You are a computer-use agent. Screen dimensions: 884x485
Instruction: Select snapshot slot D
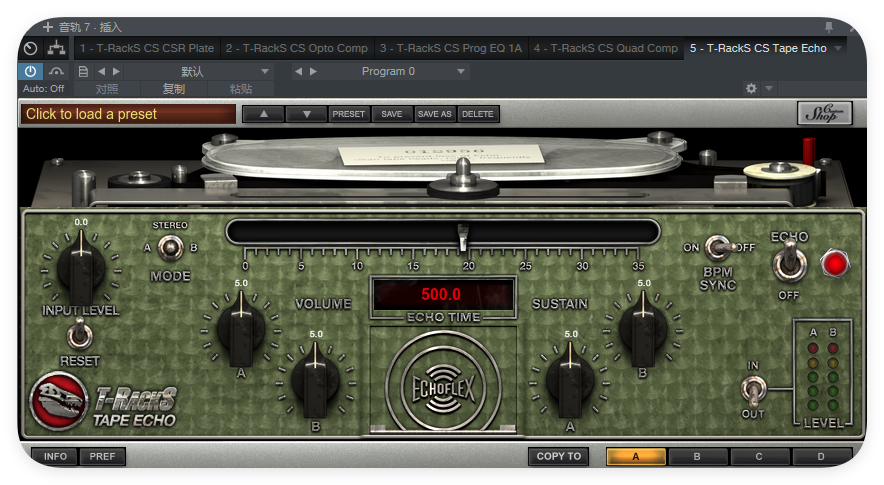pyautogui.click(x=821, y=456)
